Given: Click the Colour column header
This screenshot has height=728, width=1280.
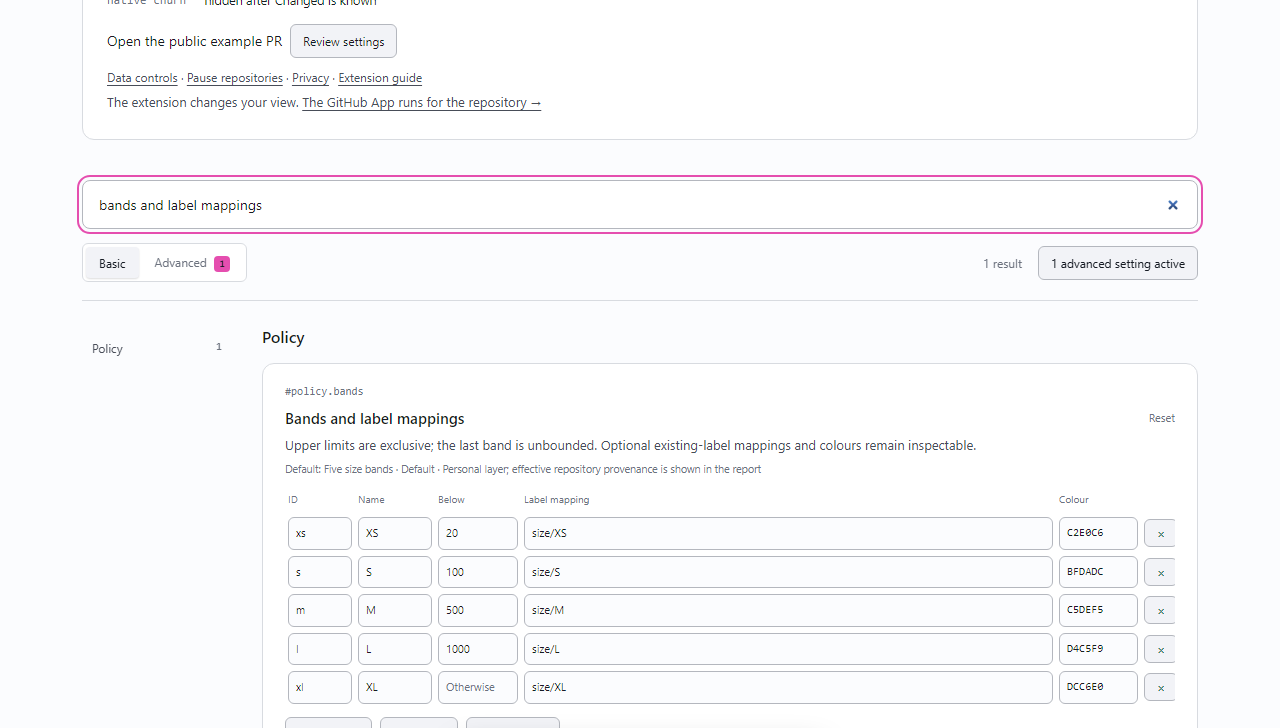Looking at the screenshot, I should (x=1074, y=499).
